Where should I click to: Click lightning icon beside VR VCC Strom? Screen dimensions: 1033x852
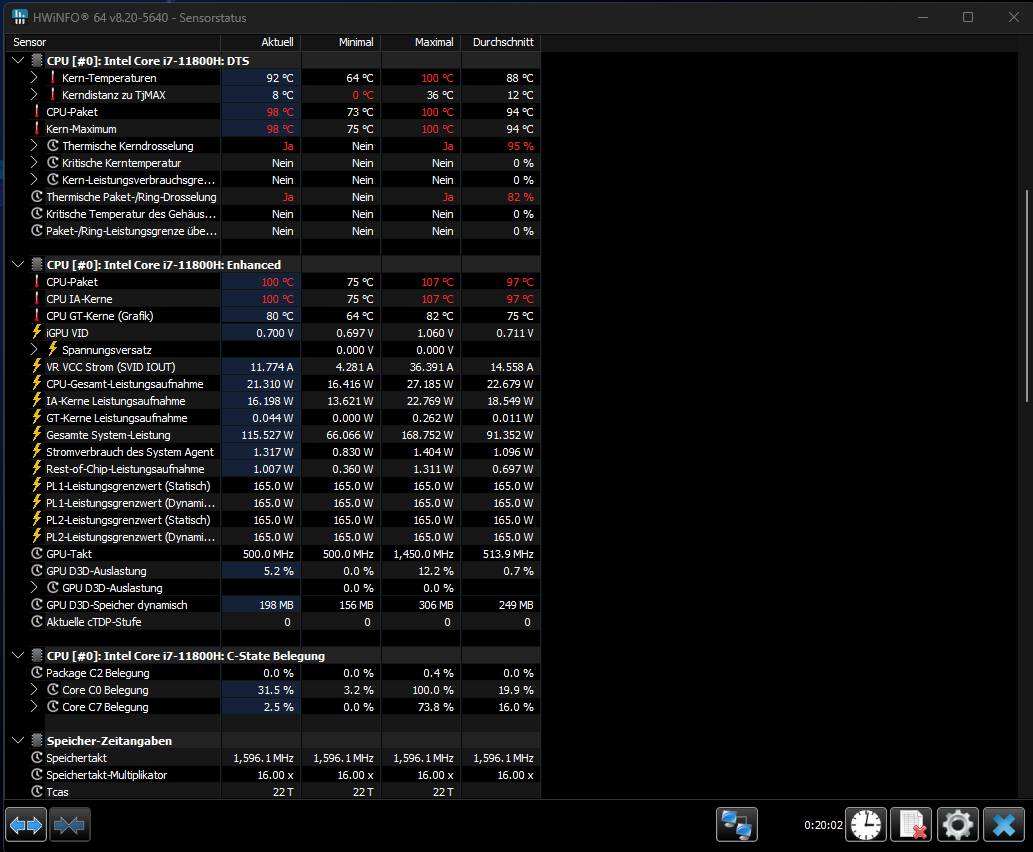click(37, 366)
